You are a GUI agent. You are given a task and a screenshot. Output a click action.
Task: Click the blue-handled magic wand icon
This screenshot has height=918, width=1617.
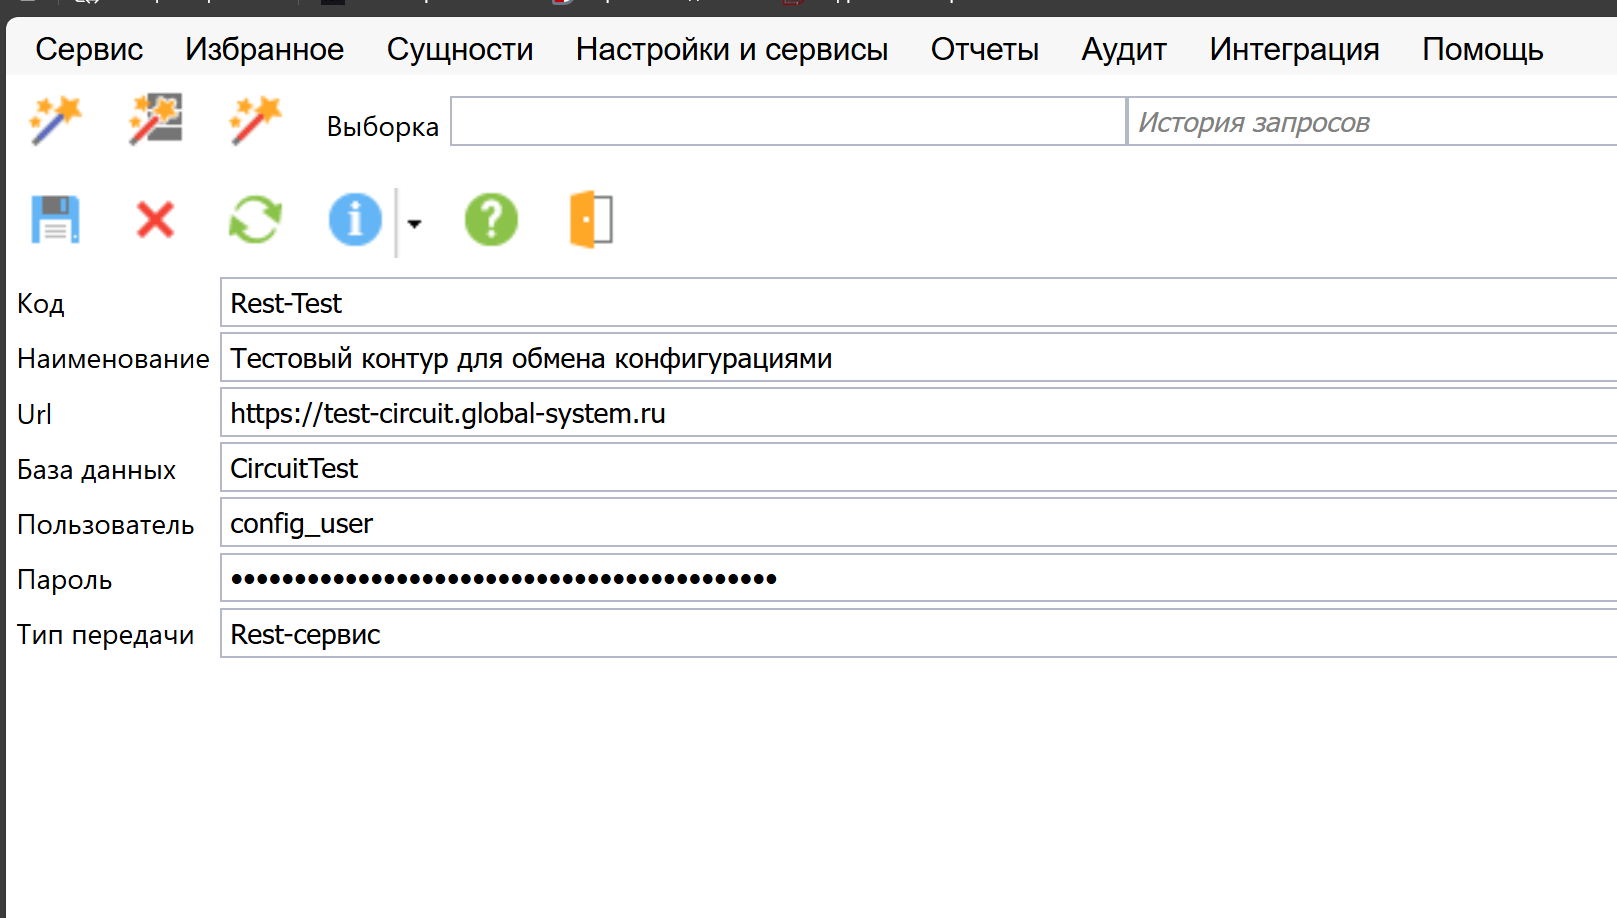click(55, 121)
